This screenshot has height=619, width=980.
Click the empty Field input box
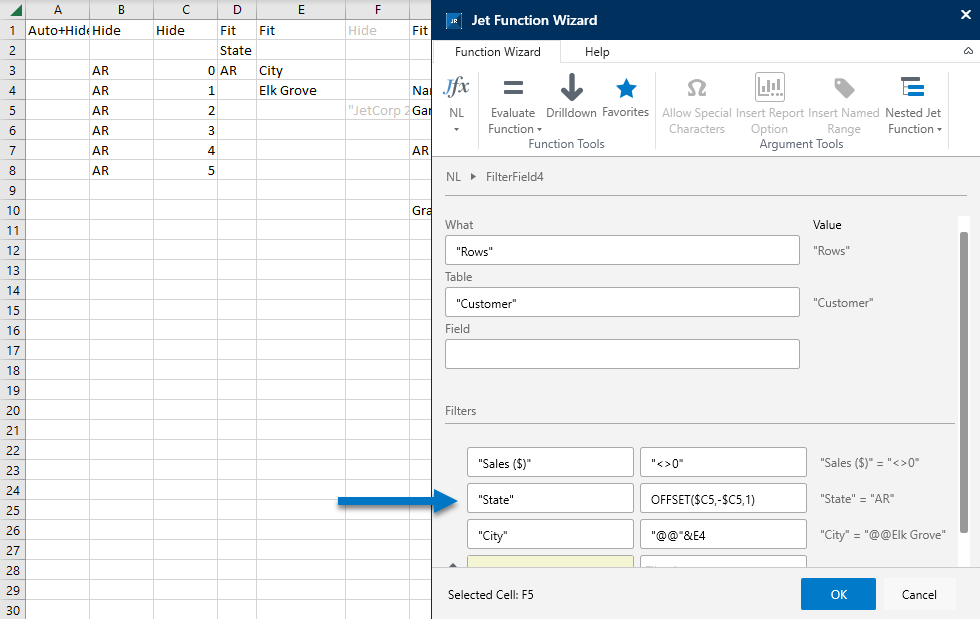[x=622, y=354]
